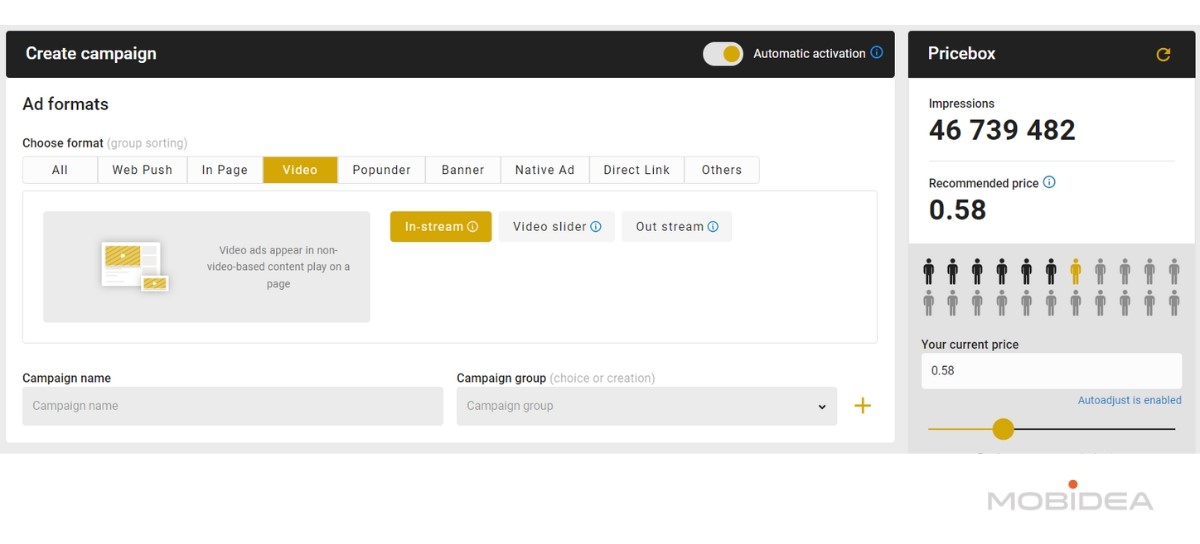This screenshot has height=544, width=1200.
Task: Click the price slider handle
Action: [x=1003, y=429]
